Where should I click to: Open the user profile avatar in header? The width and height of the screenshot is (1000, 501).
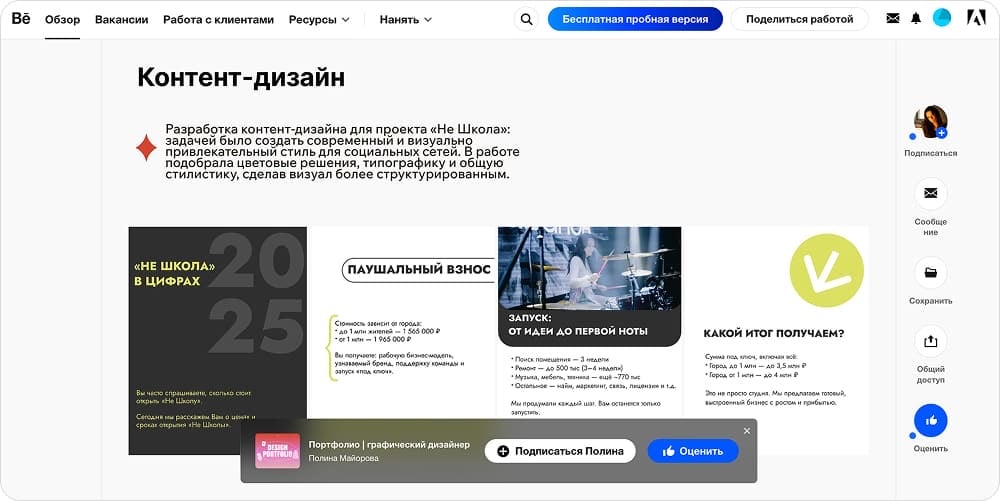[x=942, y=18]
